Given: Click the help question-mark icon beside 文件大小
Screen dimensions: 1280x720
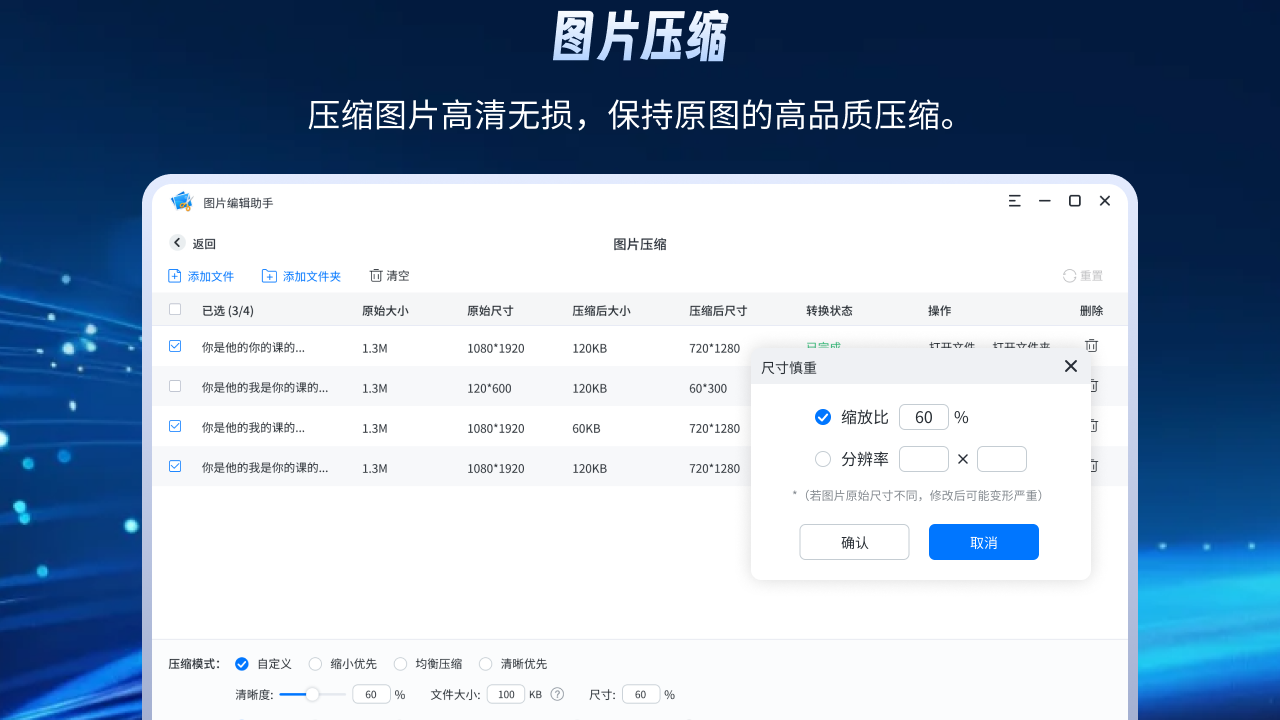Looking at the screenshot, I should 557,694.
